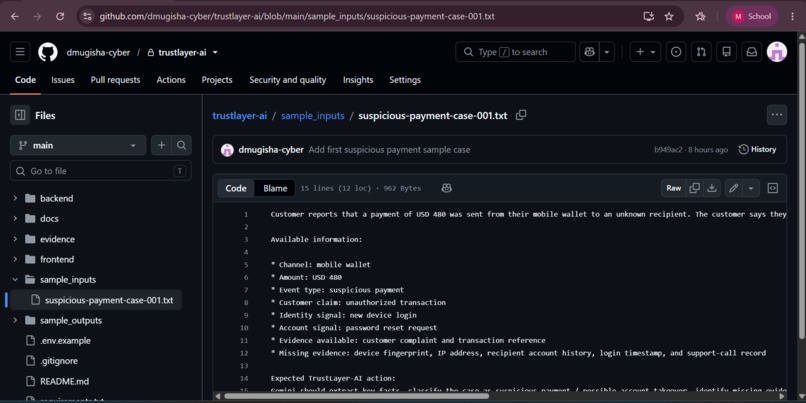This screenshot has height=403, width=806.
Task: Open Settings tab
Action: coord(405,80)
